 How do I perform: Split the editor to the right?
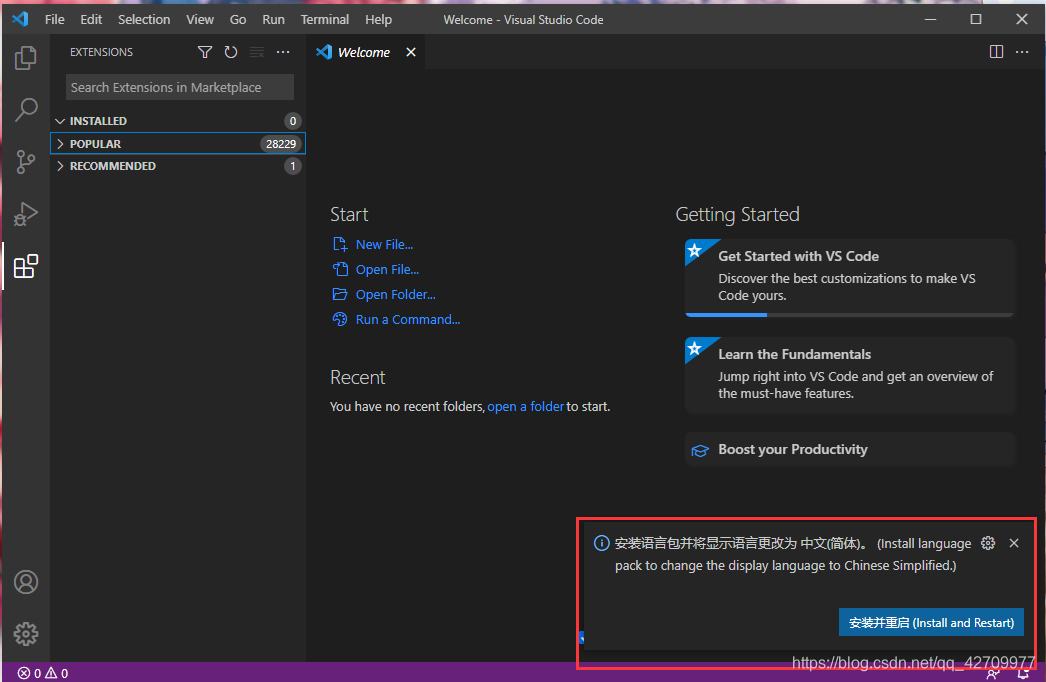(996, 52)
